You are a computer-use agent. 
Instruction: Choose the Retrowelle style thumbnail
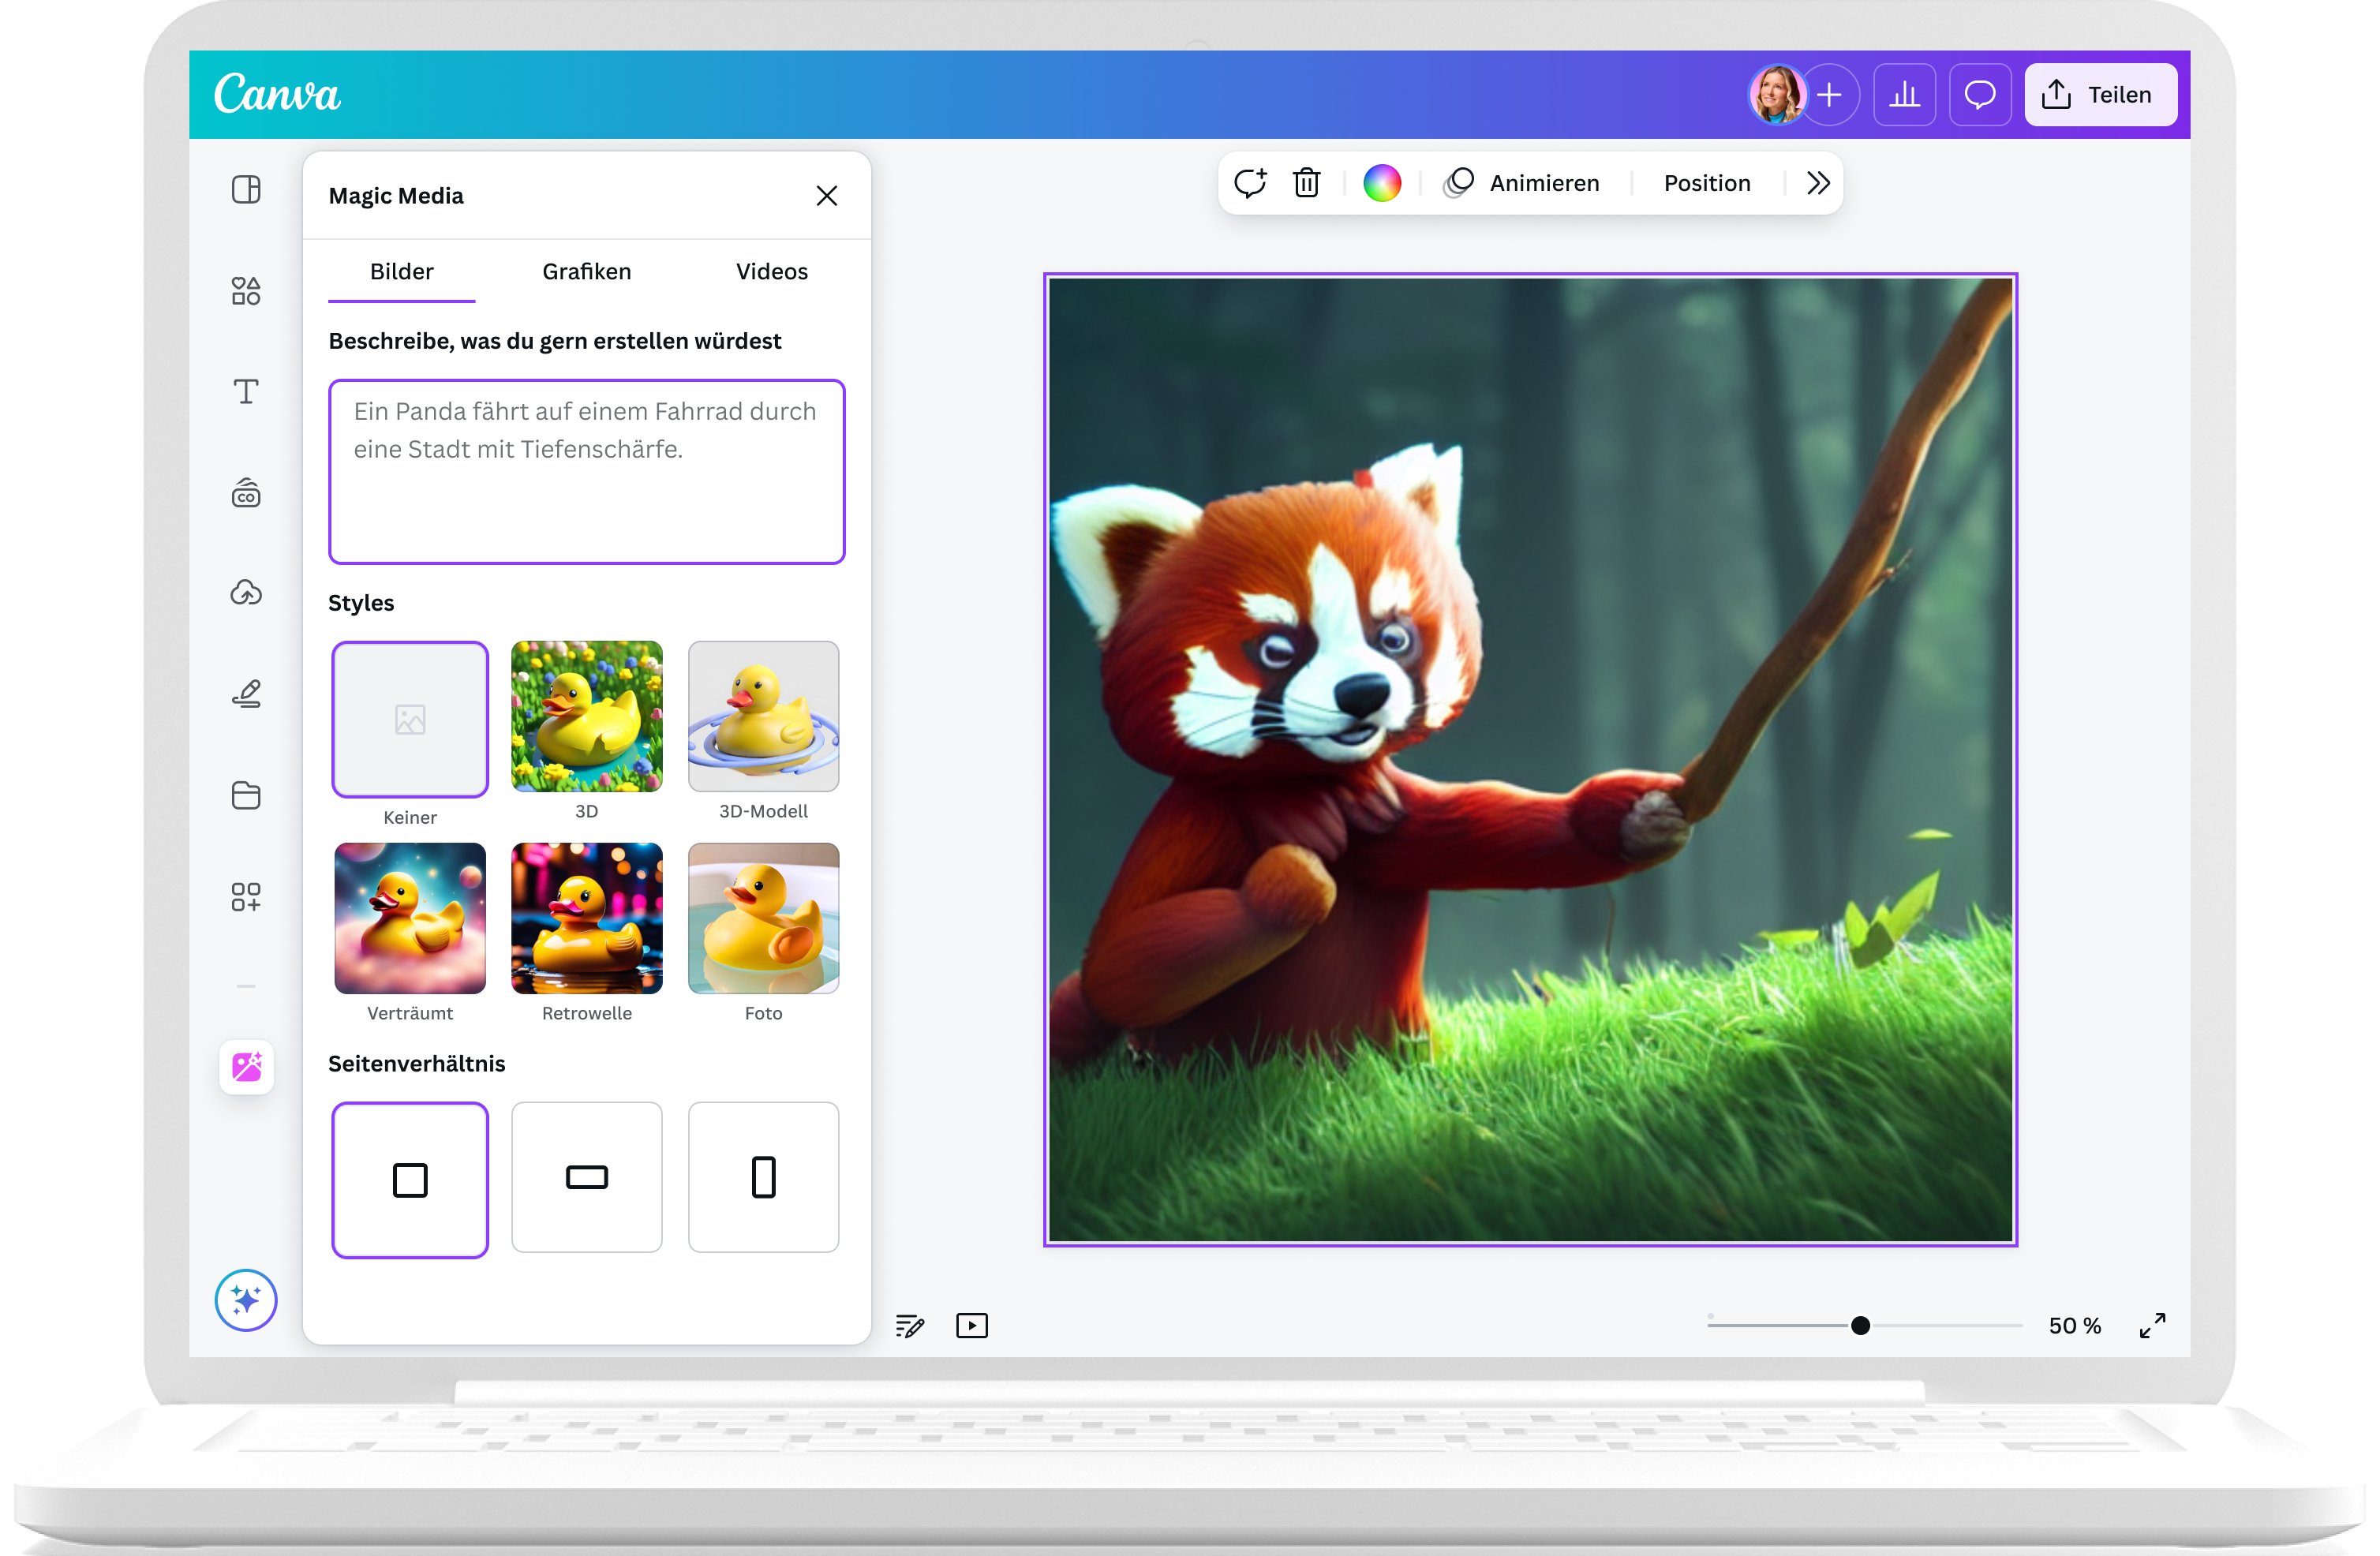pos(587,919)
